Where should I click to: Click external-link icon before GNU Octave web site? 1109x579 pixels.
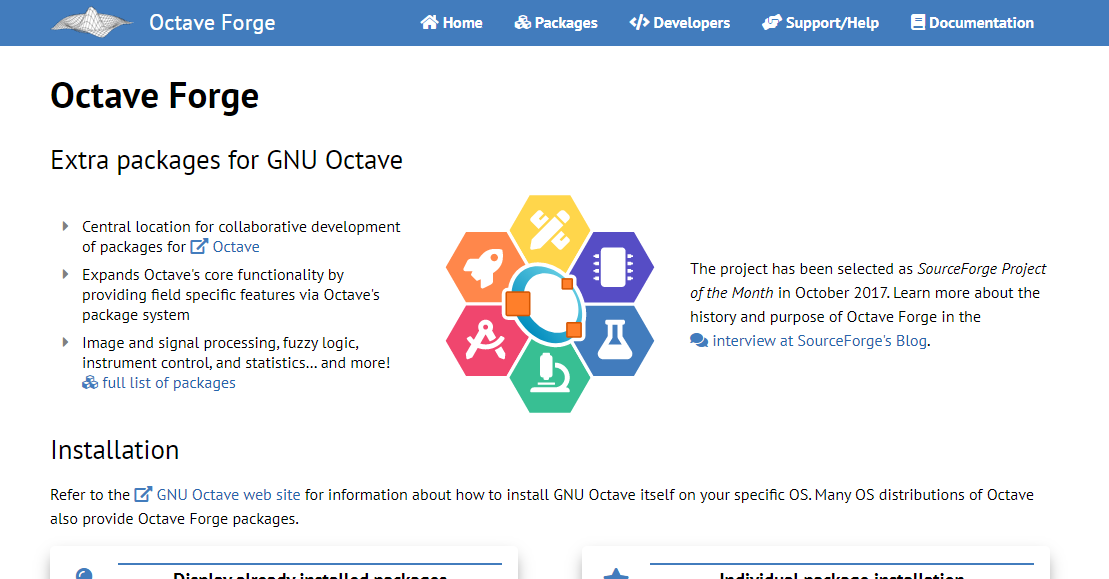(x=144, y=494)
